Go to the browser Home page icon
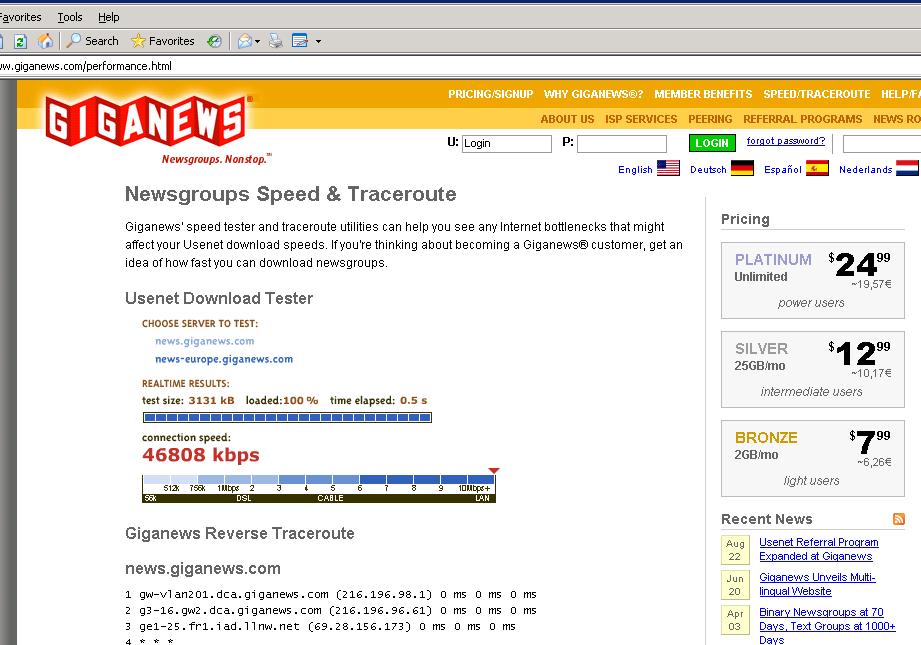The width and height of the screenshot is (921, 645). [x=45, y=41]
